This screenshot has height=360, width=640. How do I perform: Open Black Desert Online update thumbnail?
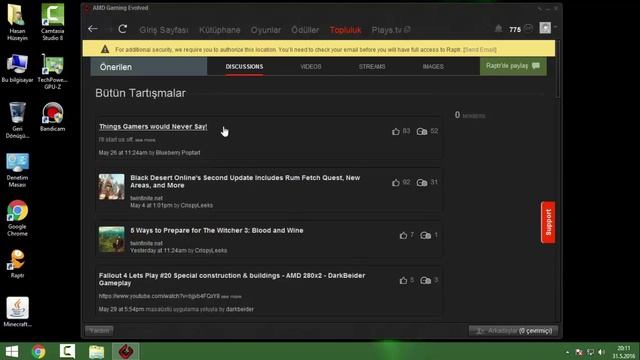(x=111, y=187)
